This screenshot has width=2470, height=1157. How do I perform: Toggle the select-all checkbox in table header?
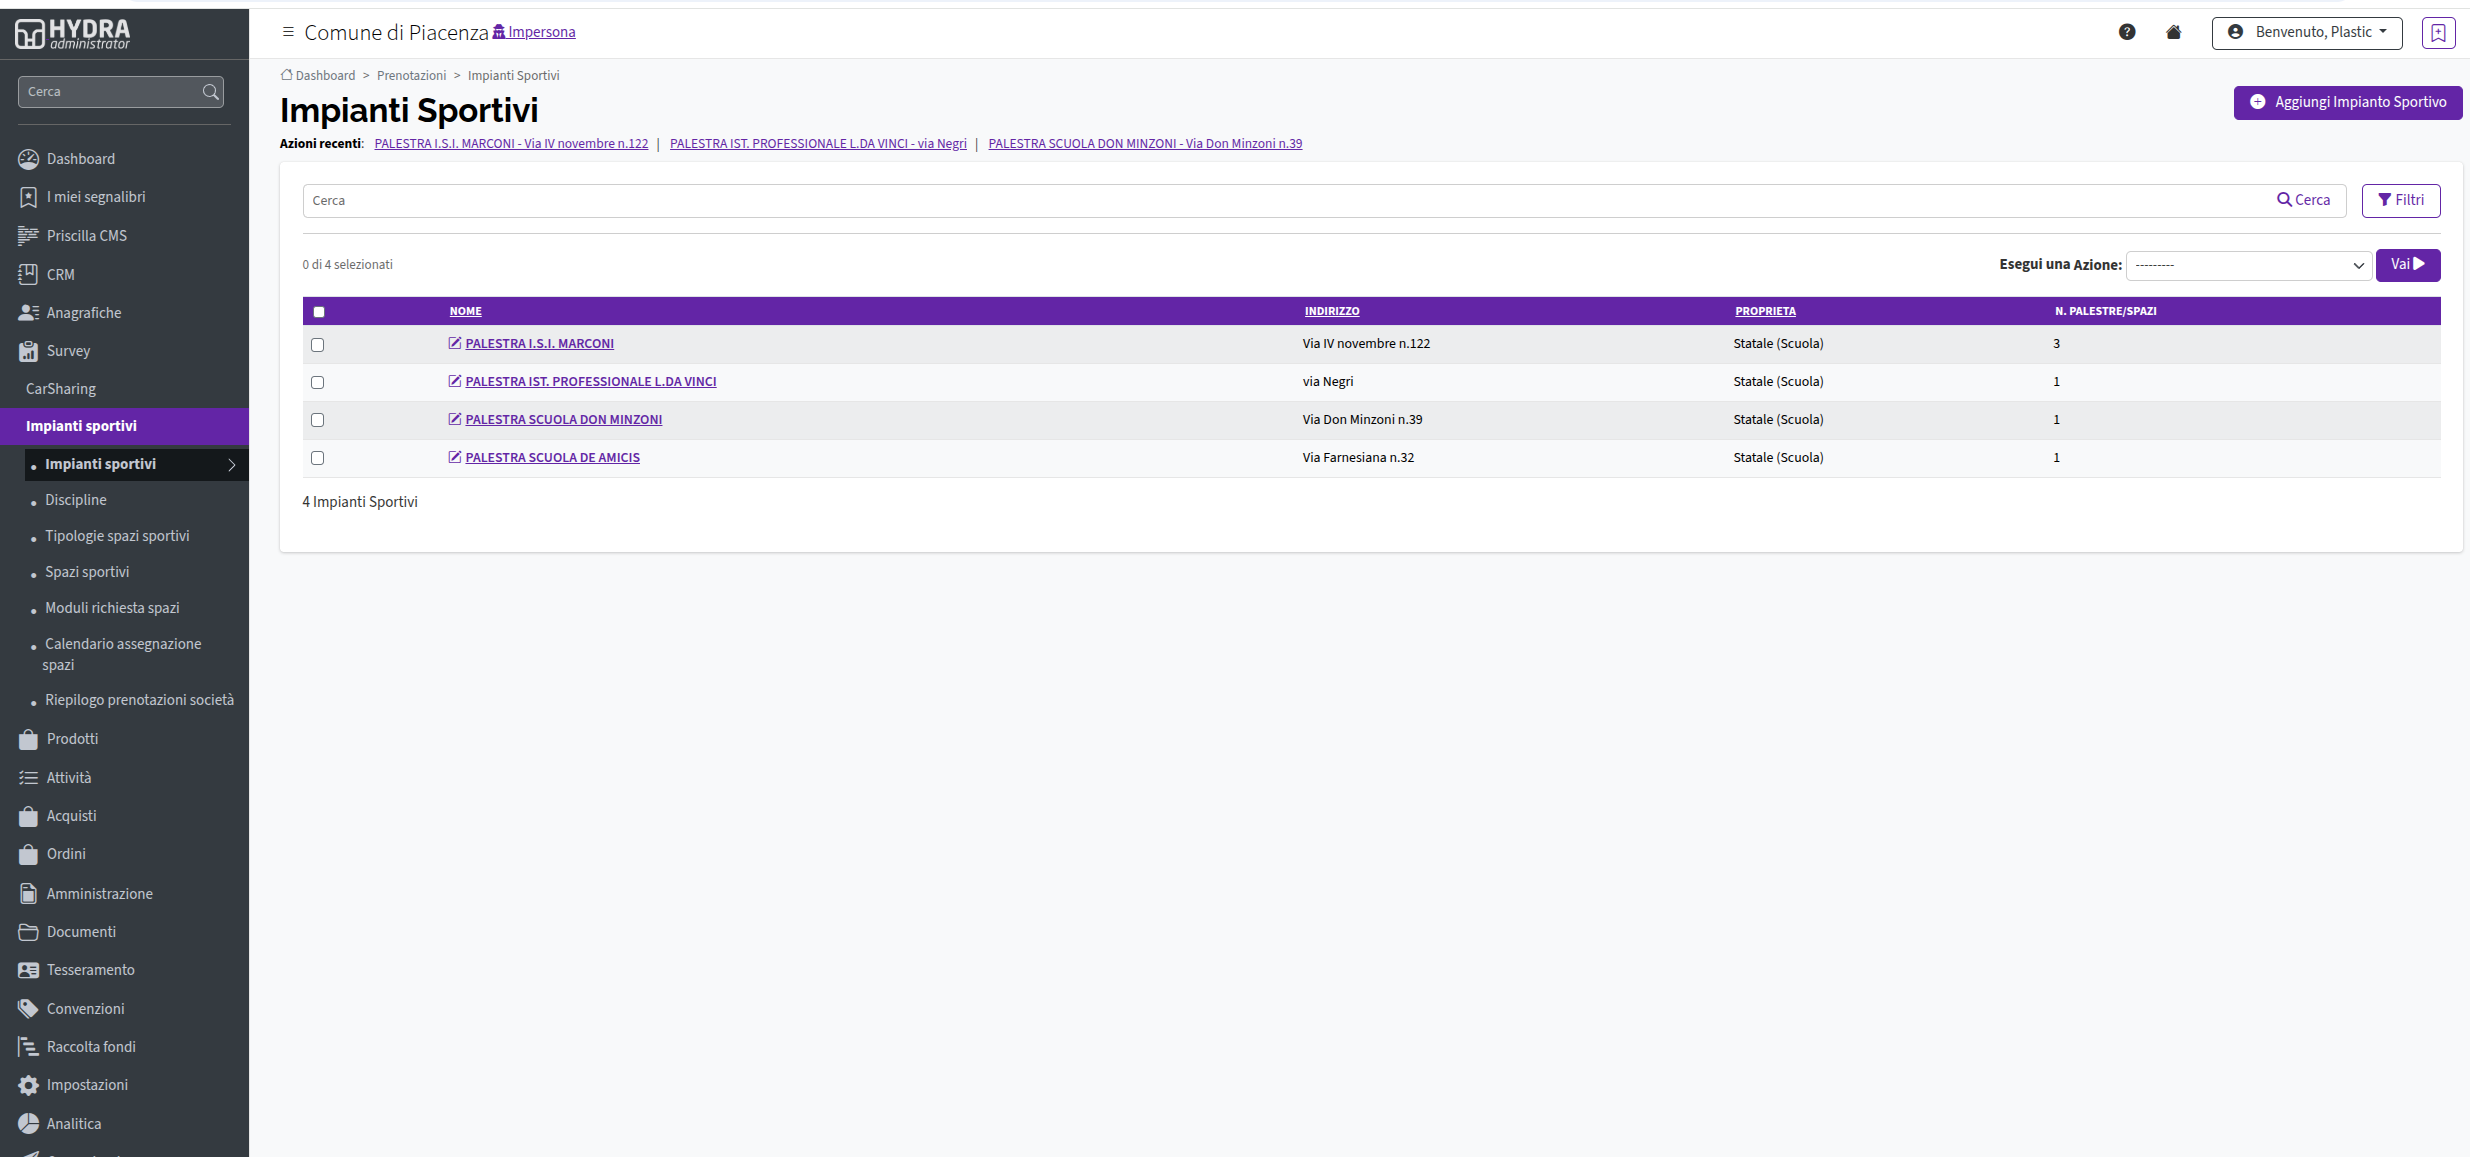pos(319,312)
